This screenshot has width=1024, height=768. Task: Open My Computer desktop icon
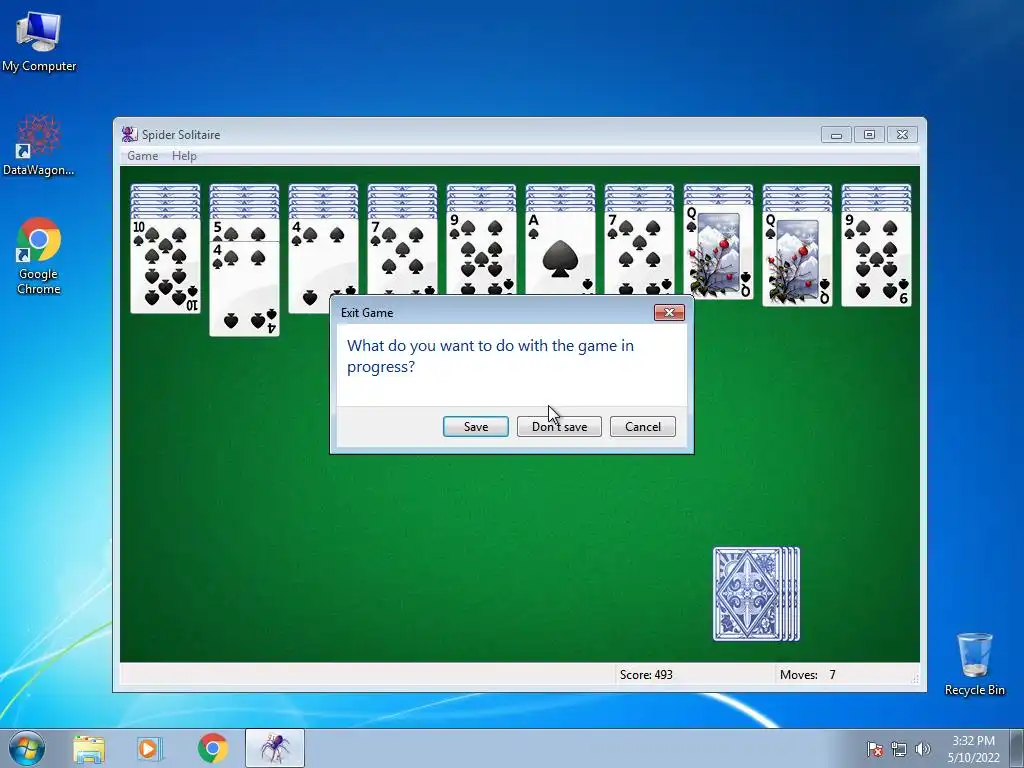click(x=39, y=40)
